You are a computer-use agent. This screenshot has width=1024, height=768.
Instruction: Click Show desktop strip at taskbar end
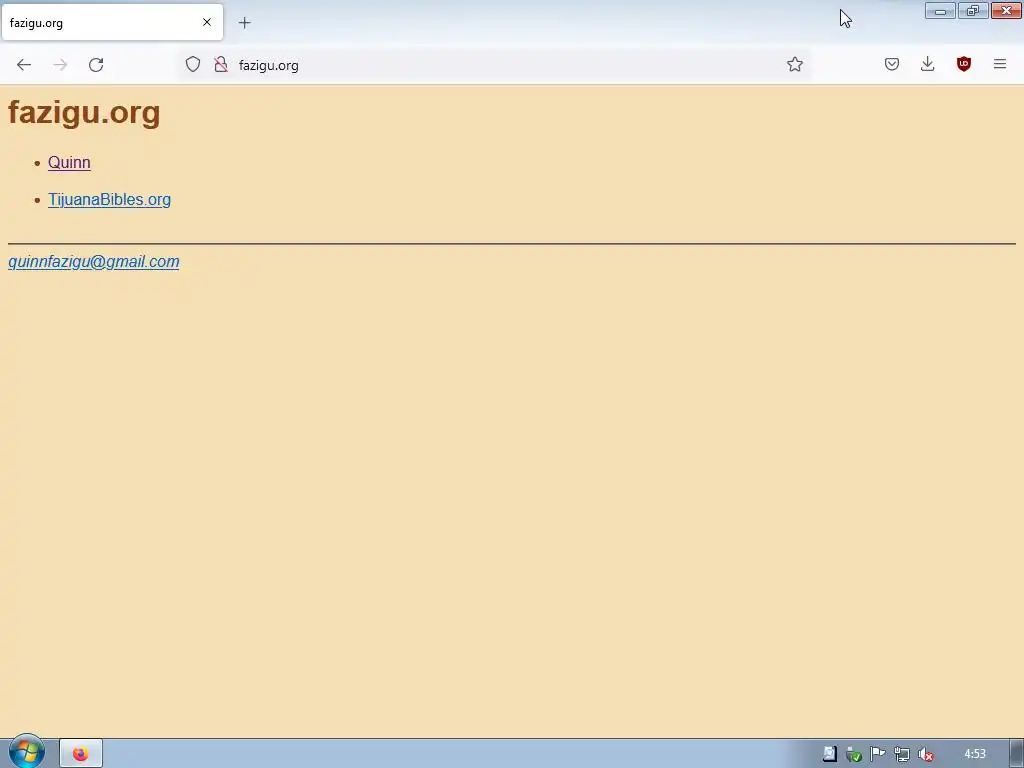[1017, 754]
